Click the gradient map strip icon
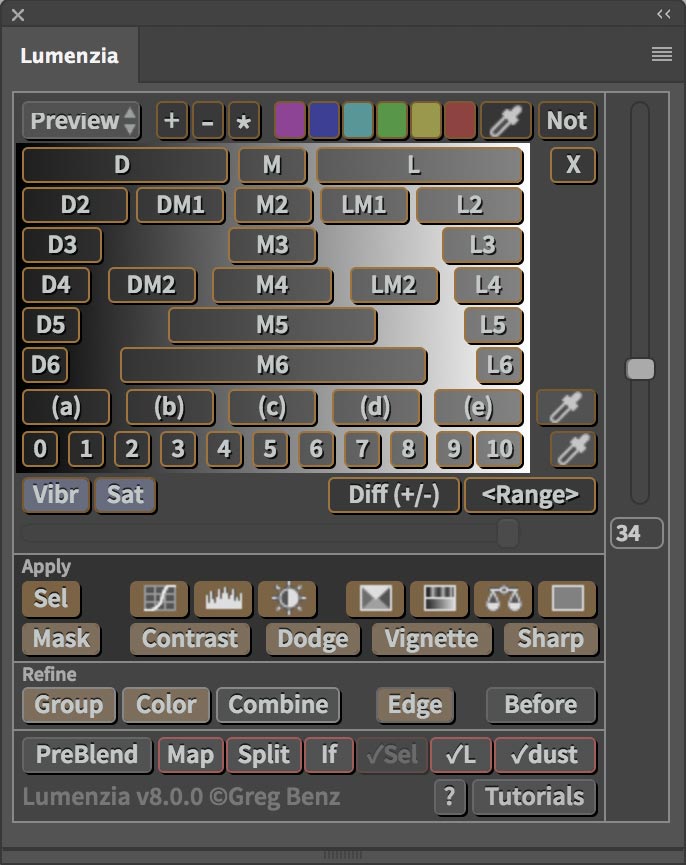The image size is (686, 865). pos(439,598)
